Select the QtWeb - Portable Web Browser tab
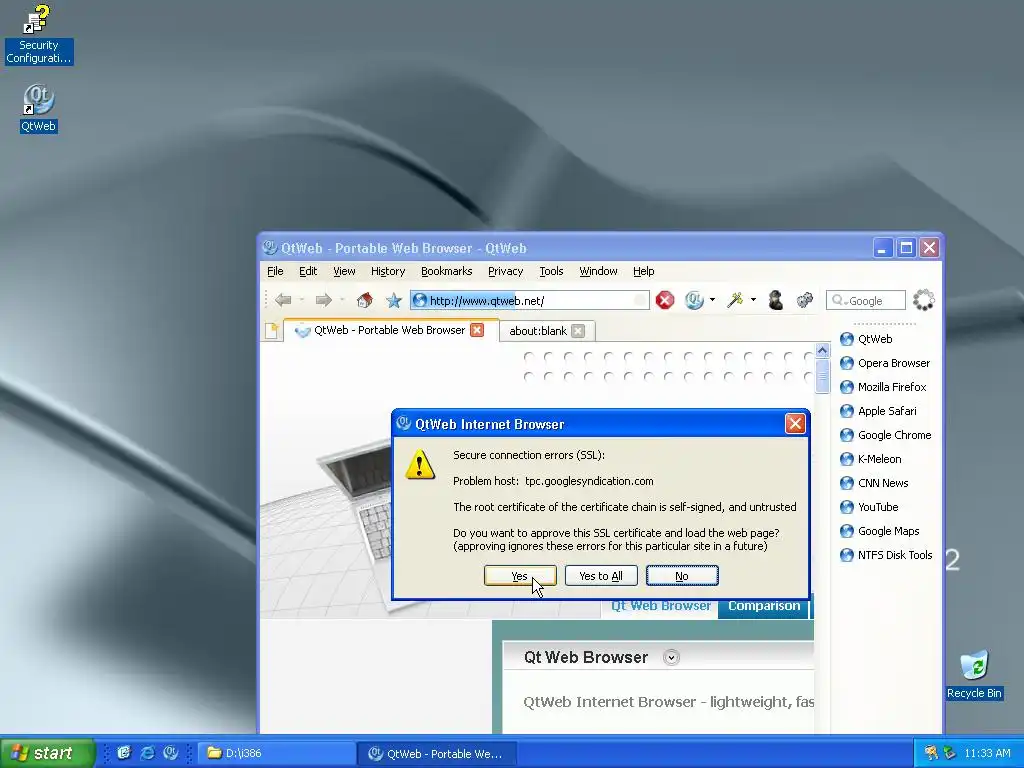Image resolution: width=1024 pixels, height=768 pixels. [389, 330]
